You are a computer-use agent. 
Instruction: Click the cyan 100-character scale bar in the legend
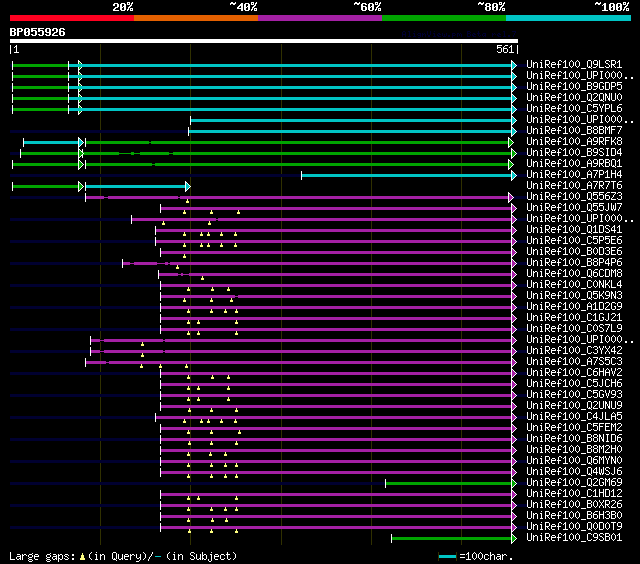[447, 556]
